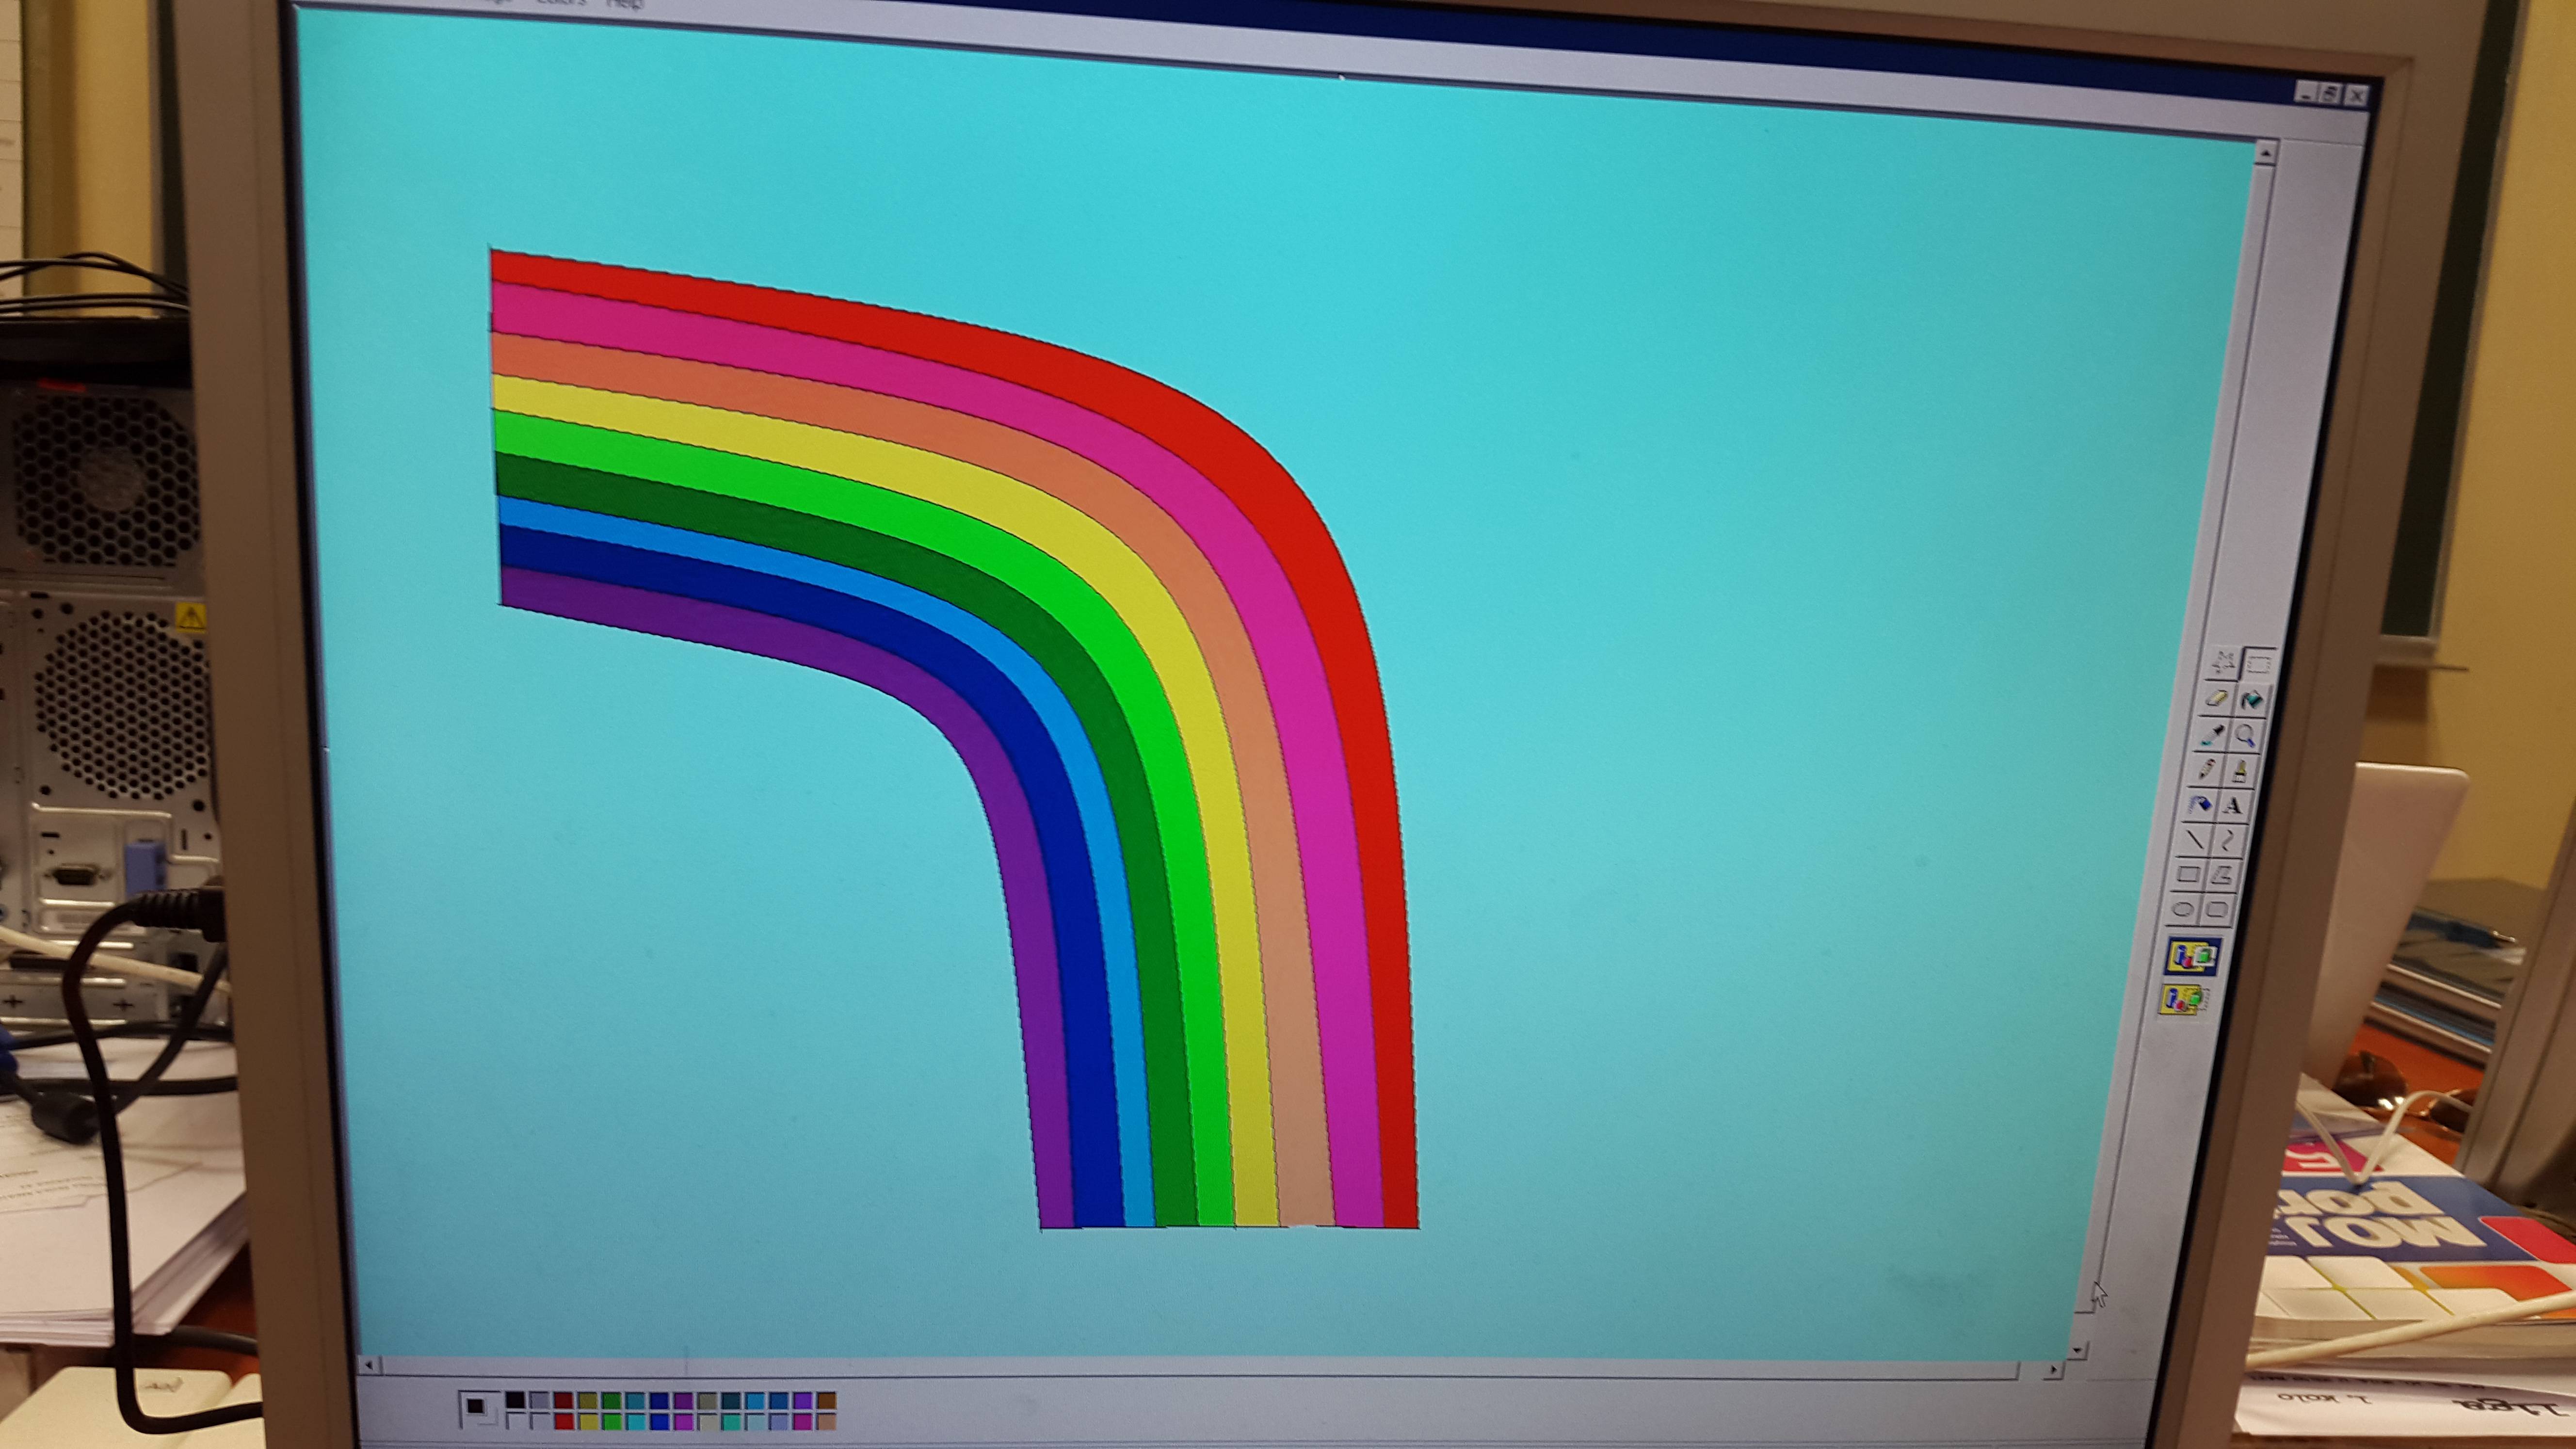The width and height of the screenshot is (2576, 1449).
Task: Select the Curve tool
Action: (x=2228, y=840)
